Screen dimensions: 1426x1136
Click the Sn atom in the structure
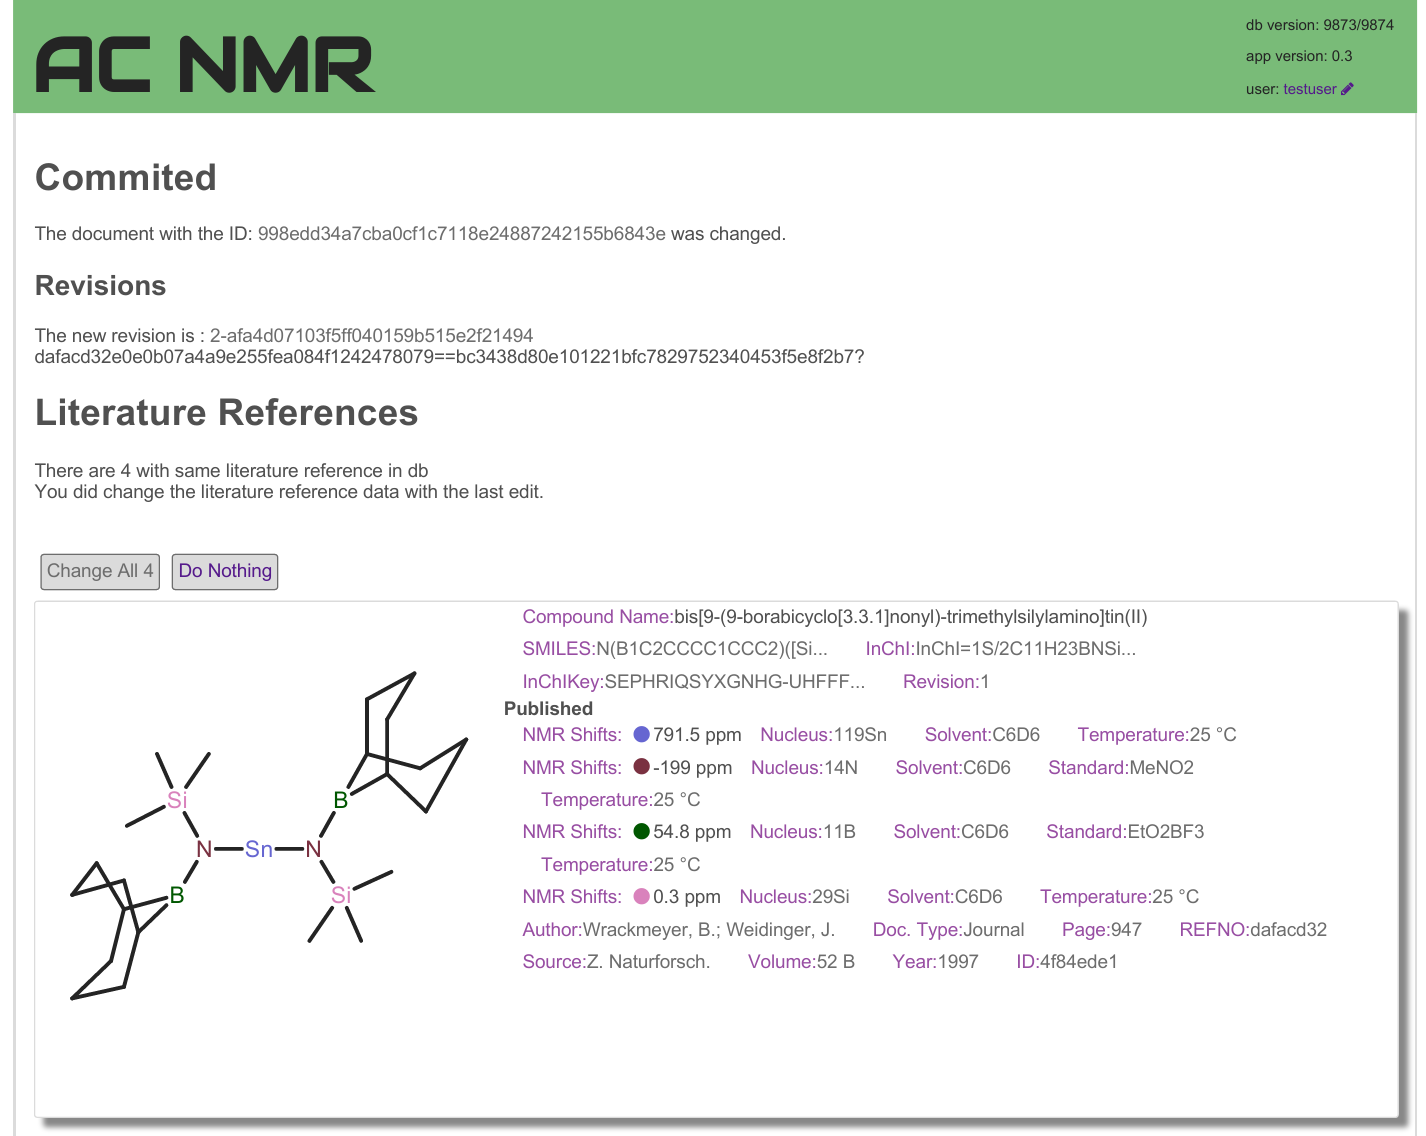tap(259, 849)
